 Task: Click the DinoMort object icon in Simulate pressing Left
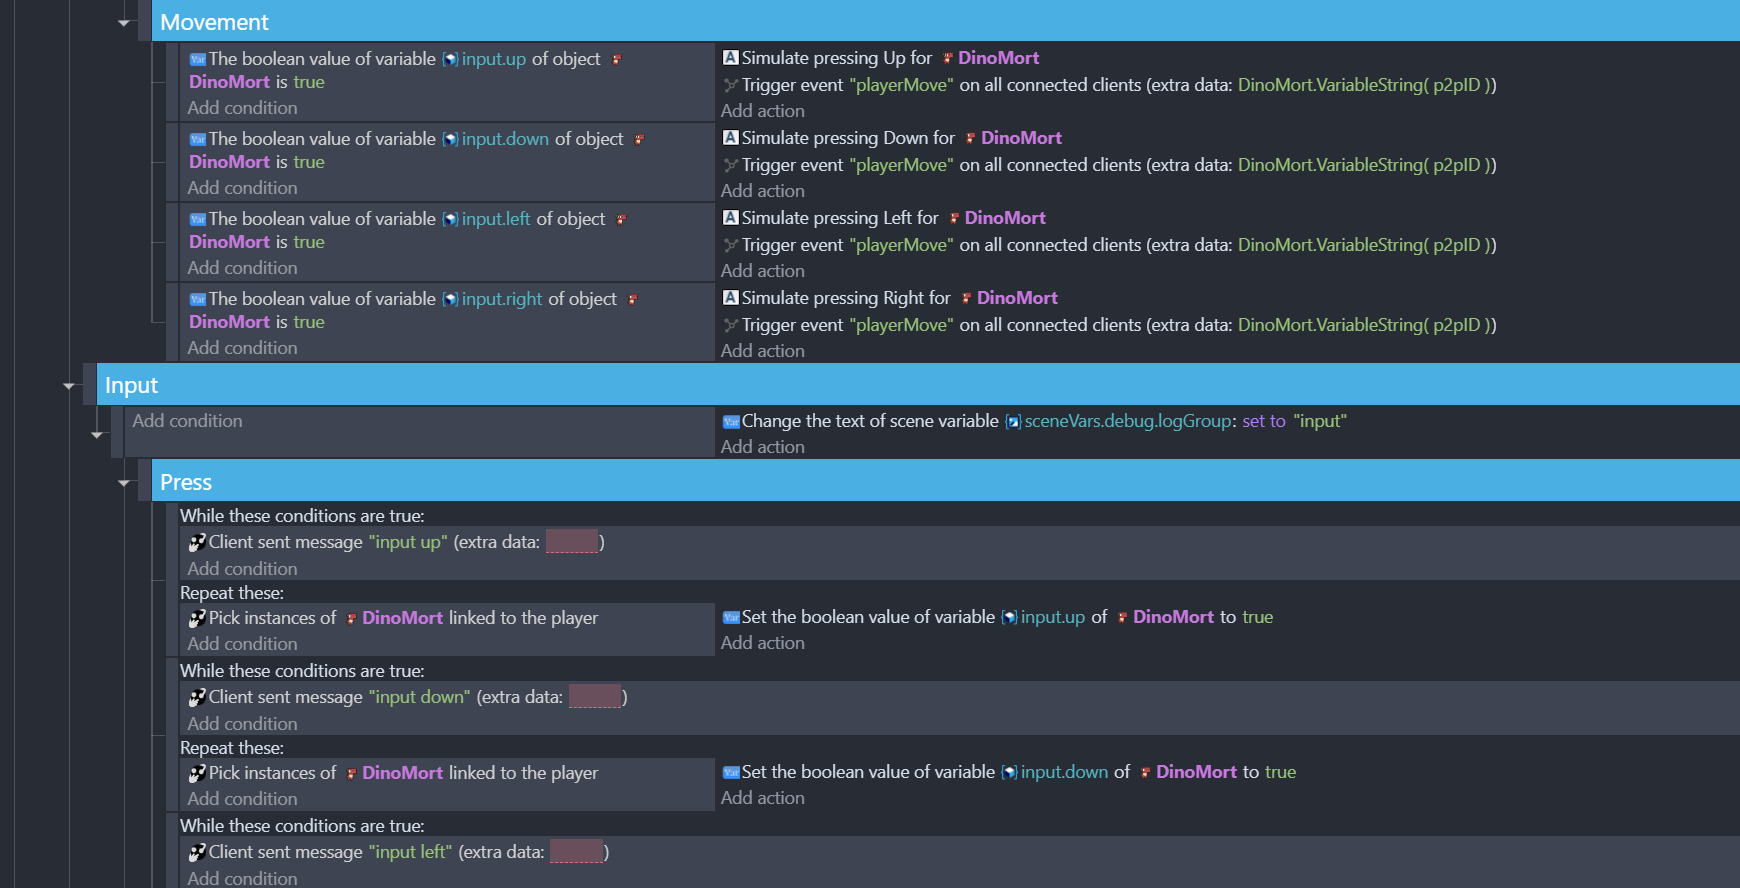pos(954,218)
